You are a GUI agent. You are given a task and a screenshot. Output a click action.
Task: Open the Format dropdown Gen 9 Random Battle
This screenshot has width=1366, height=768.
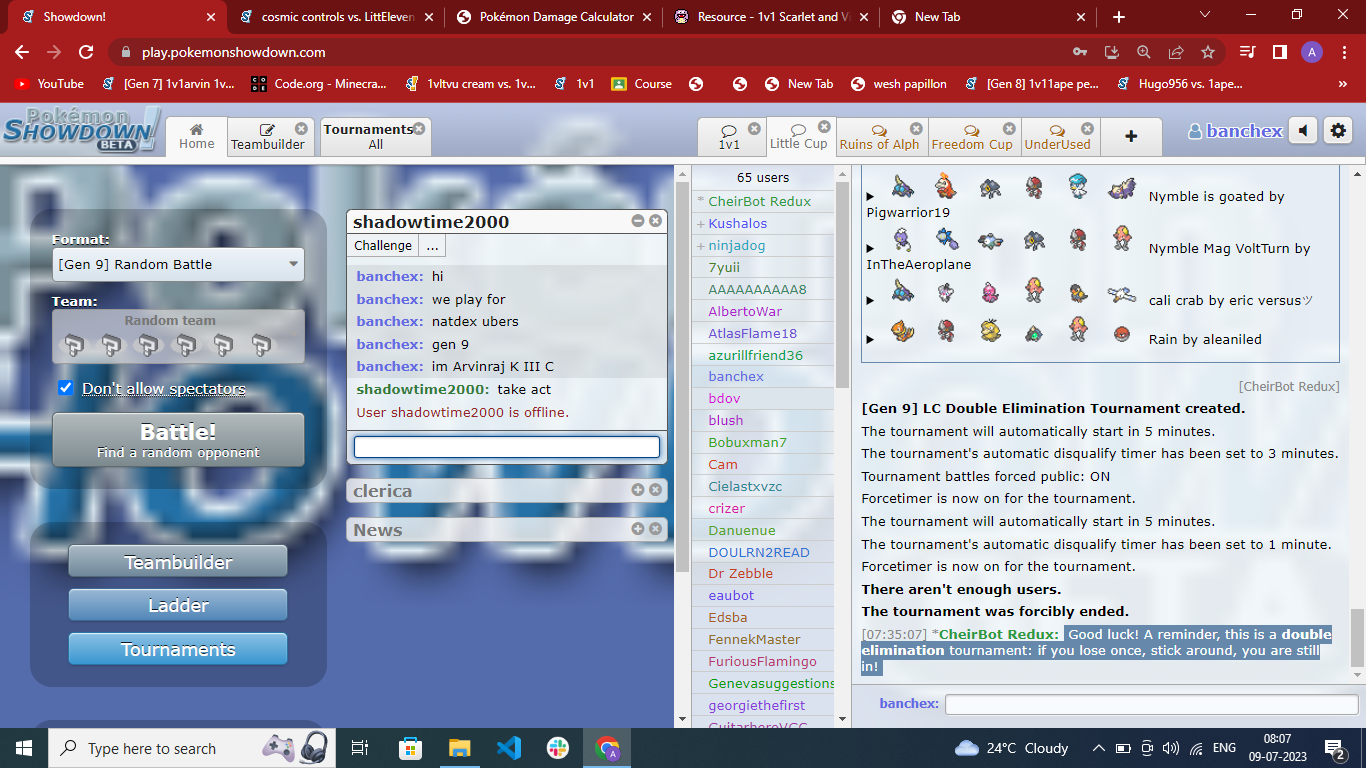(178, 265)
